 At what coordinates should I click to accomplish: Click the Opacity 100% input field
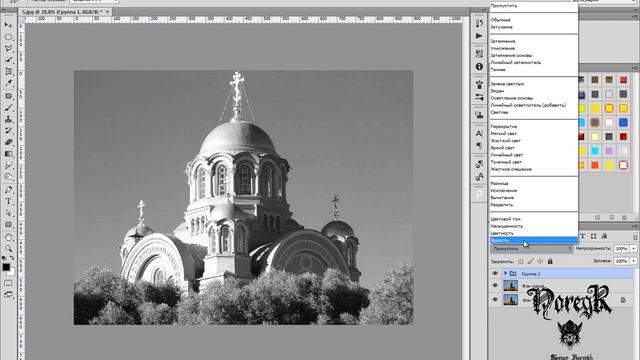click(622, 249)
